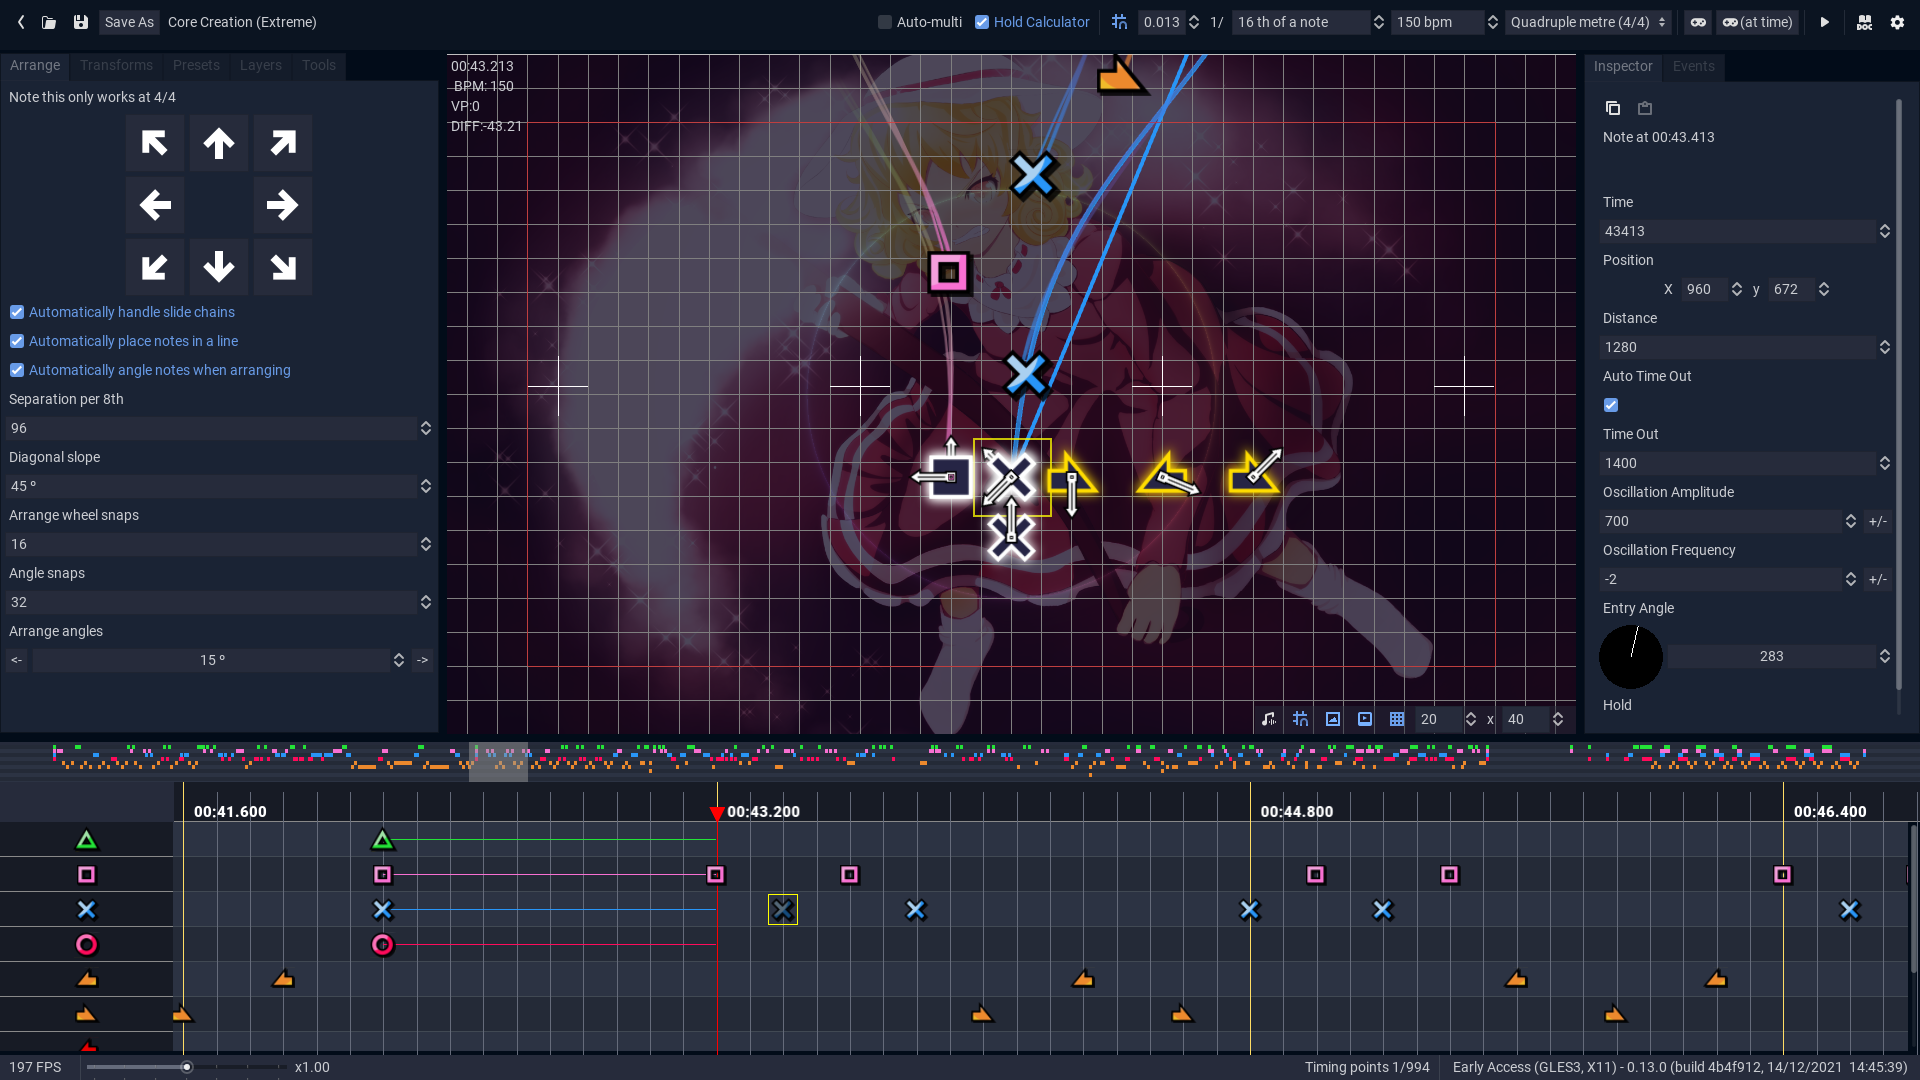This screenshot has height=1080, width=1920.
Task: Select the circle note track icon
Action: coord(87,945)
